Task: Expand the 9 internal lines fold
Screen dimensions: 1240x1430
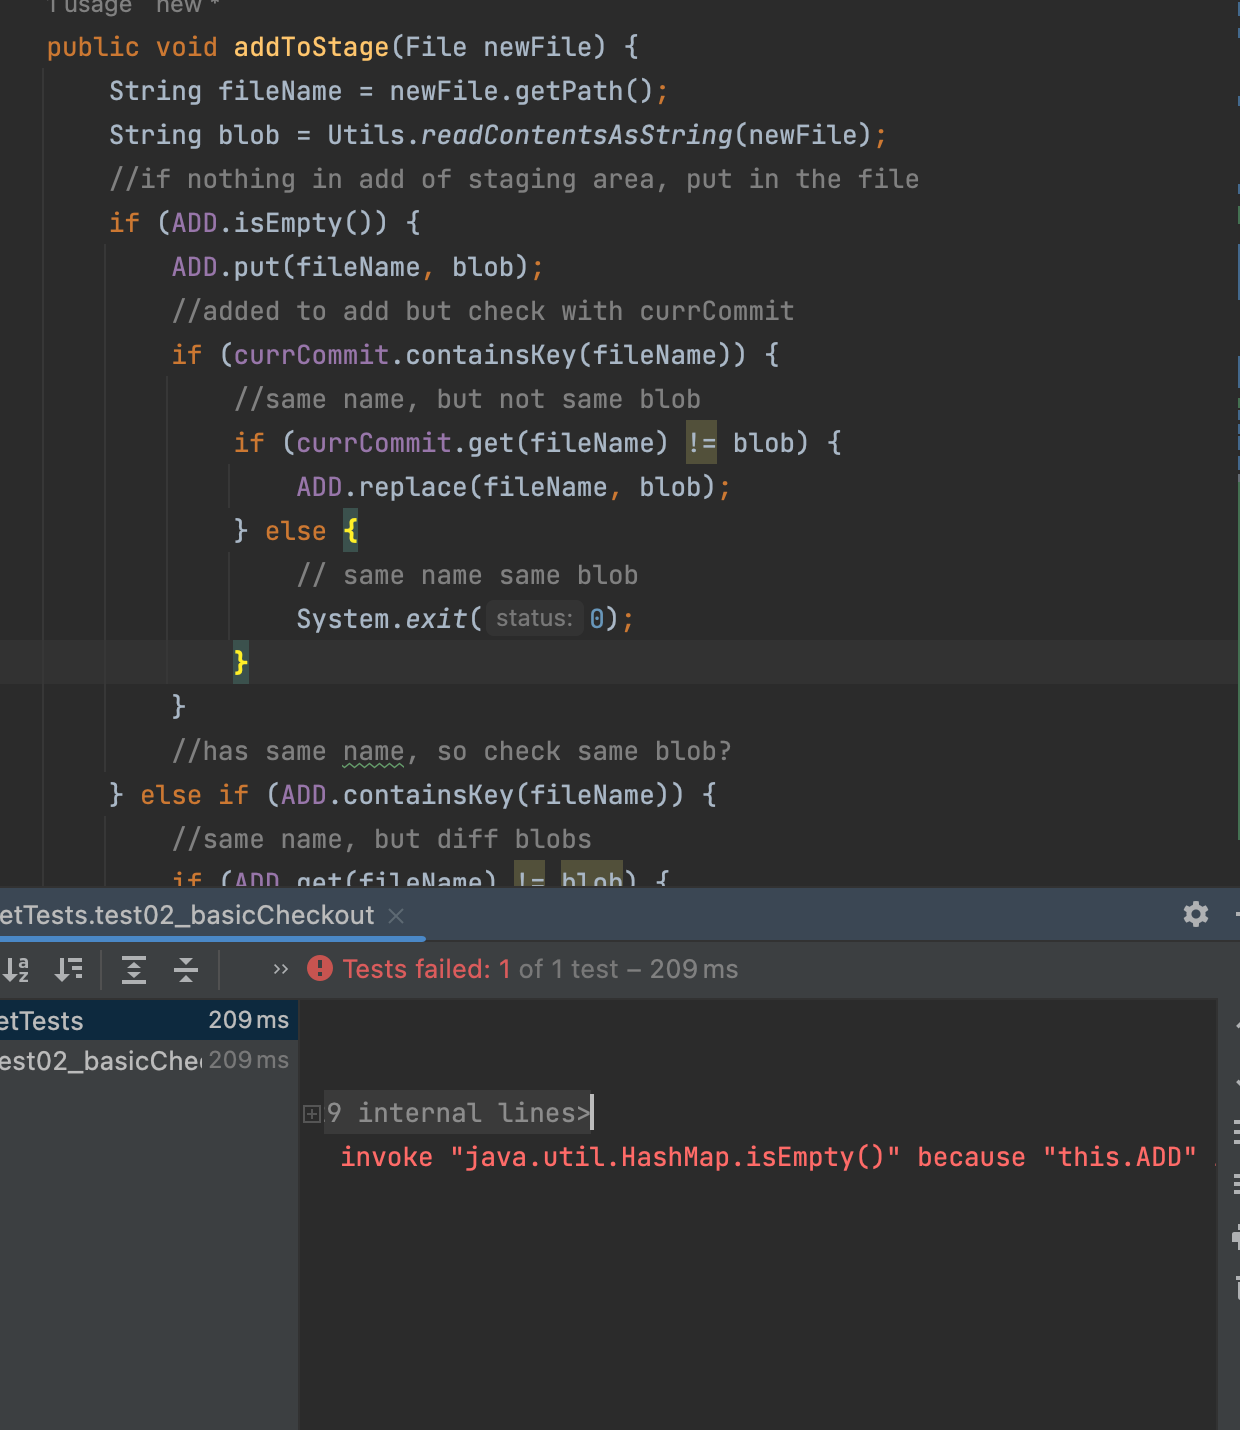Action: click(312, 1113)
